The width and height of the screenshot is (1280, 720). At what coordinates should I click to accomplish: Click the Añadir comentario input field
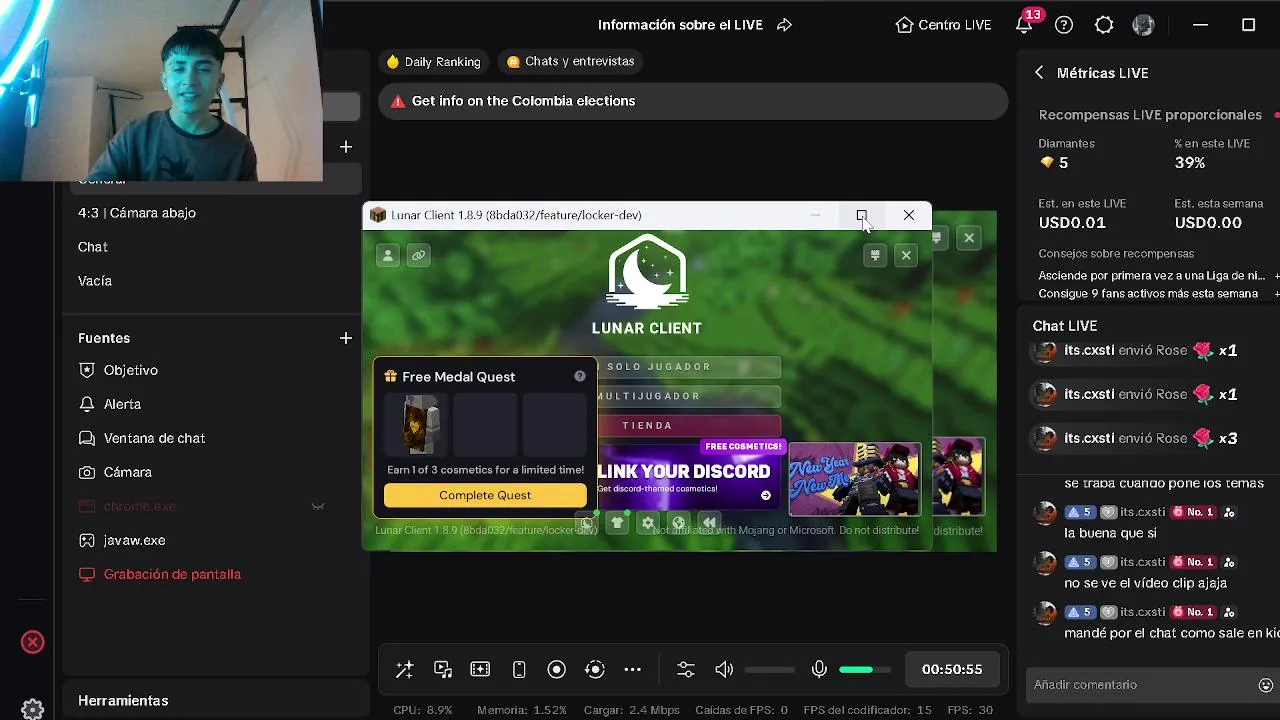coord(1140,685)
